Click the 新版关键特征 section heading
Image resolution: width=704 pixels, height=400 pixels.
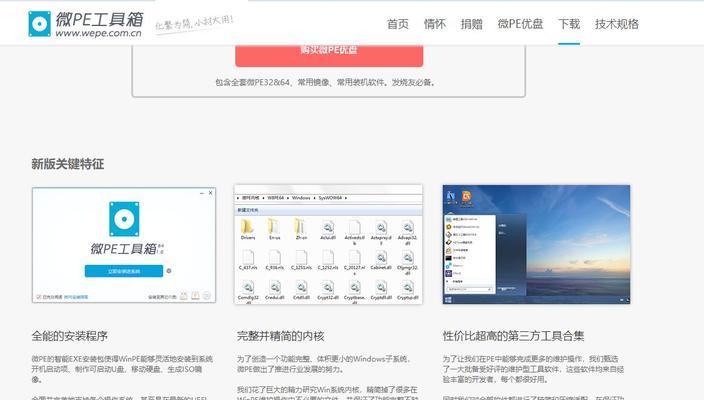(68, 164)
